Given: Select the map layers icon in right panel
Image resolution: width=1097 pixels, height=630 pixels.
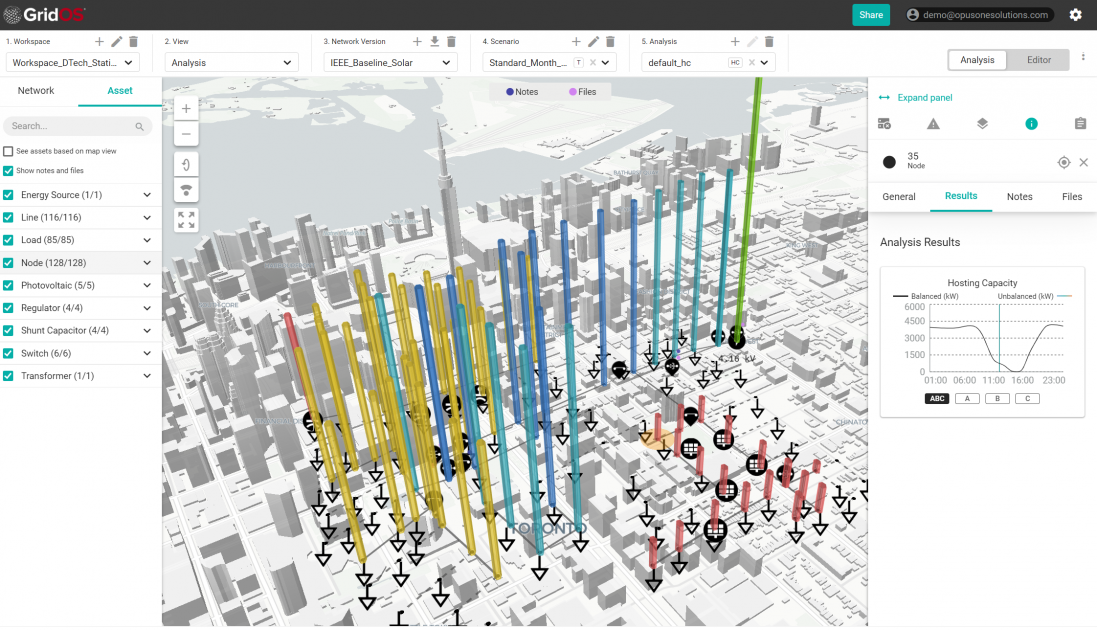Looking at the screenshot, I should pyautogui.click(x=981, y=123).
